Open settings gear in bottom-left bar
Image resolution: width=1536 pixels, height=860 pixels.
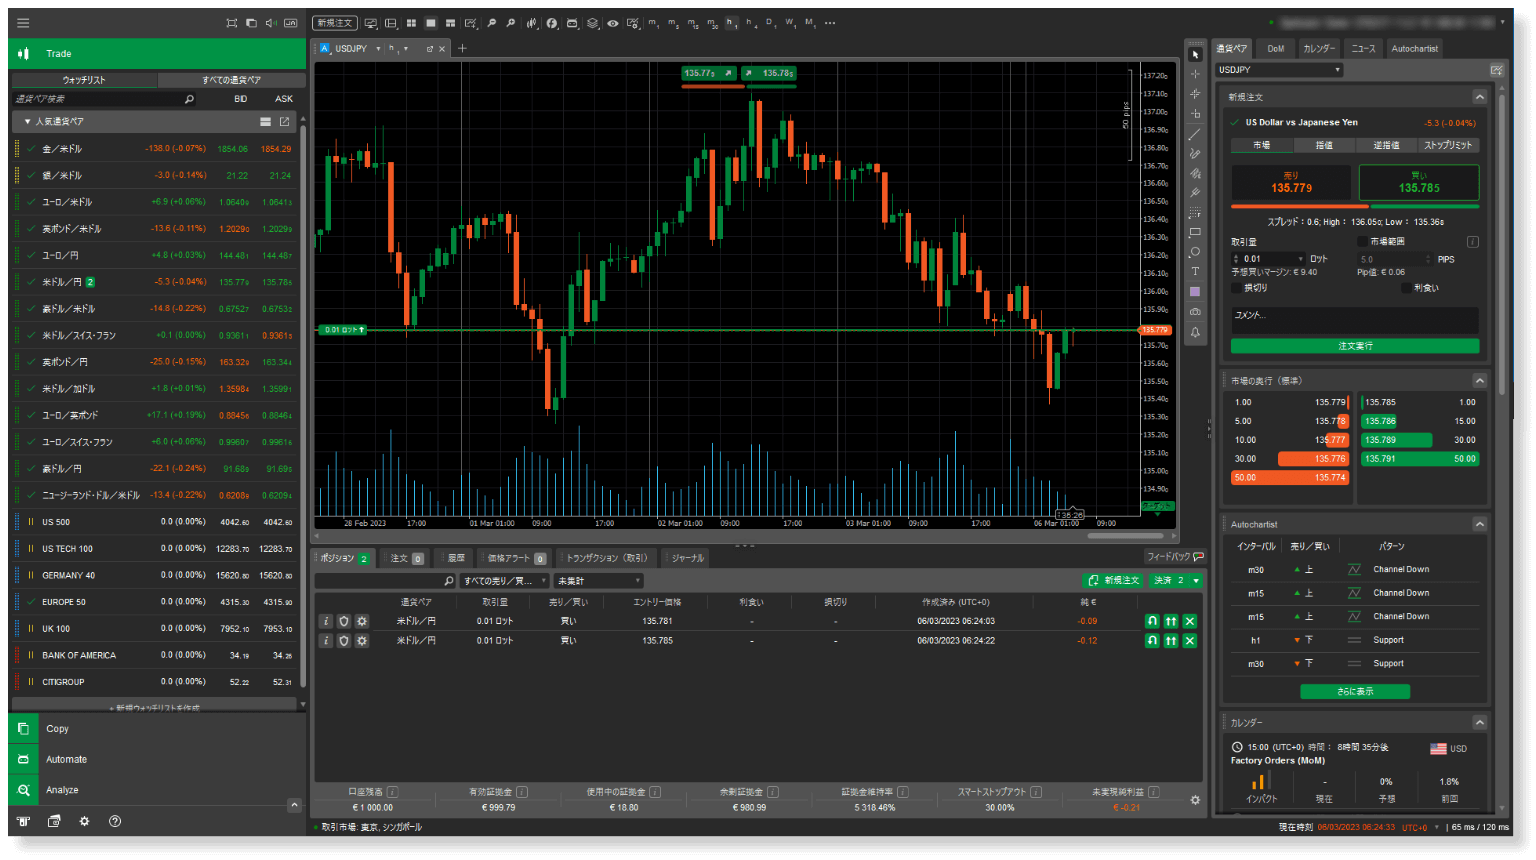(x=85, y=821)
